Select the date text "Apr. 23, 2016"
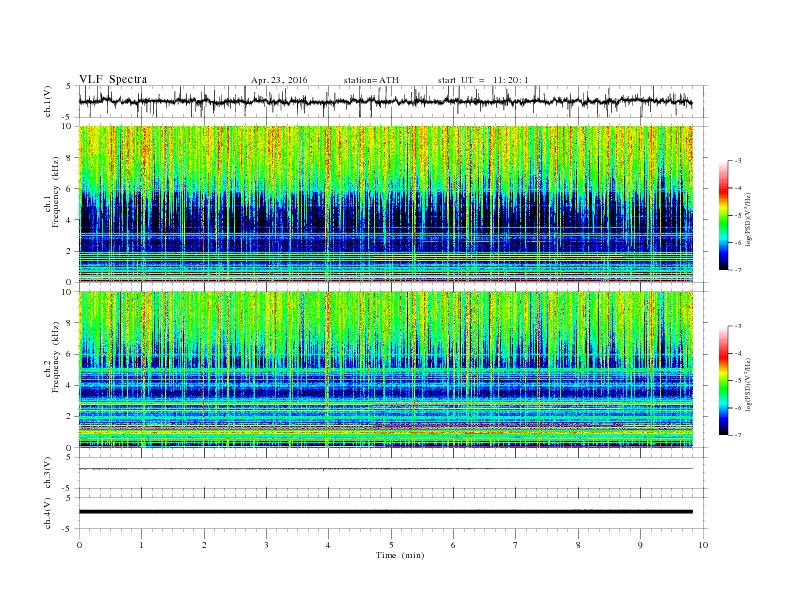 coord(279,80)
